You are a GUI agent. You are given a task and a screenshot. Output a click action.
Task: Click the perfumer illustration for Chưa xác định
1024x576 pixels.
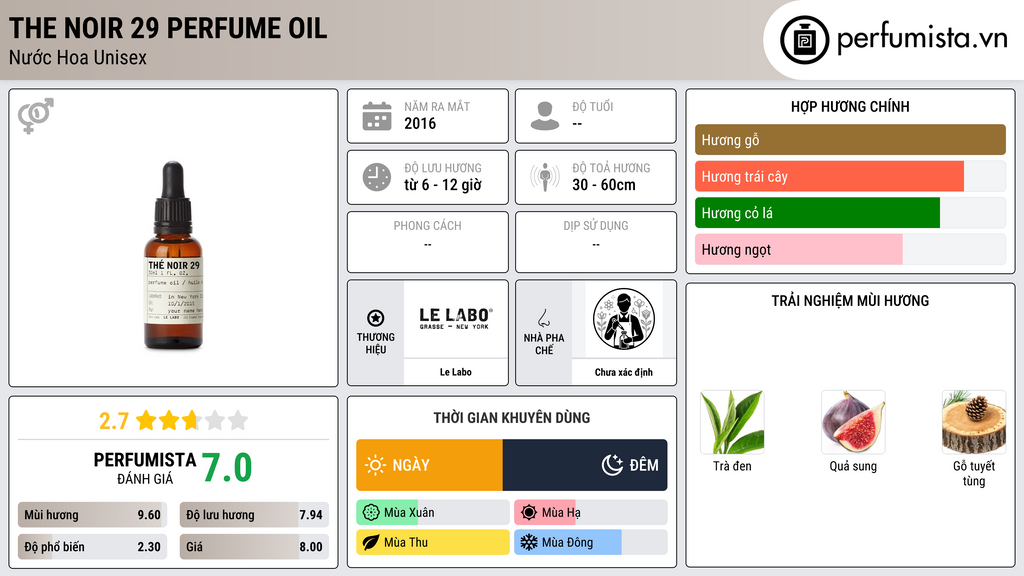[624, 319]
